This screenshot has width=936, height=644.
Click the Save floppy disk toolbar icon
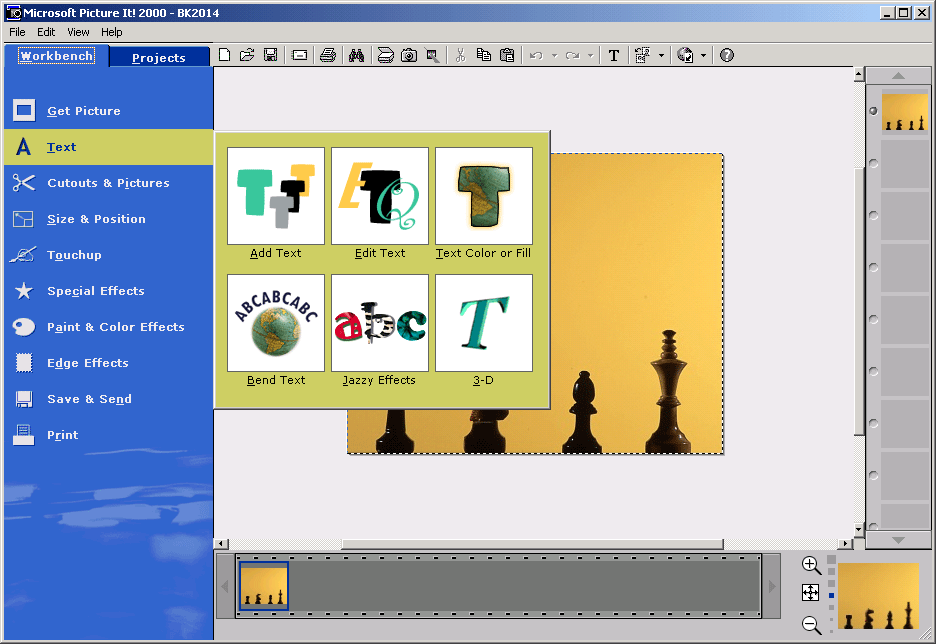270,56
